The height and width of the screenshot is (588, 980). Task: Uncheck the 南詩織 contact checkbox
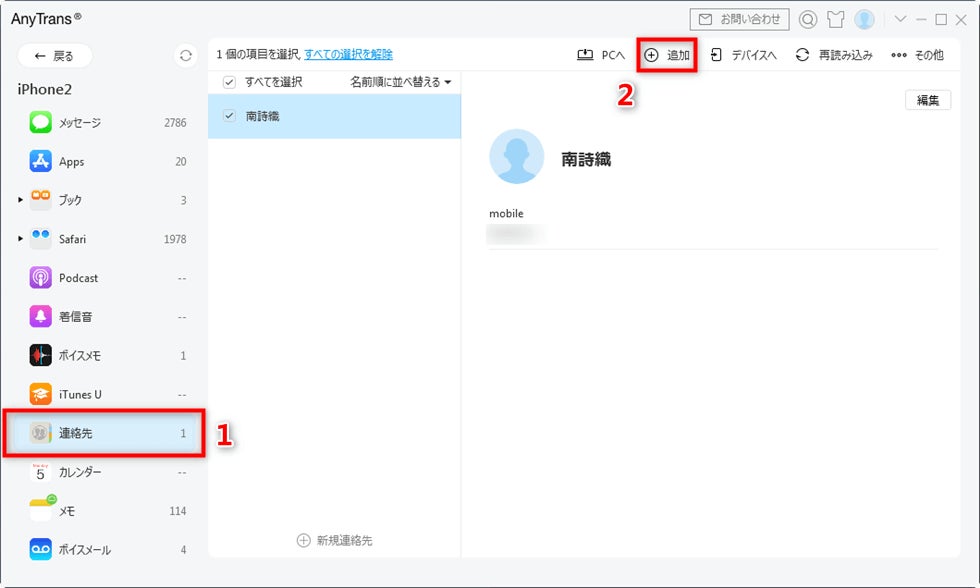point(229,116)
